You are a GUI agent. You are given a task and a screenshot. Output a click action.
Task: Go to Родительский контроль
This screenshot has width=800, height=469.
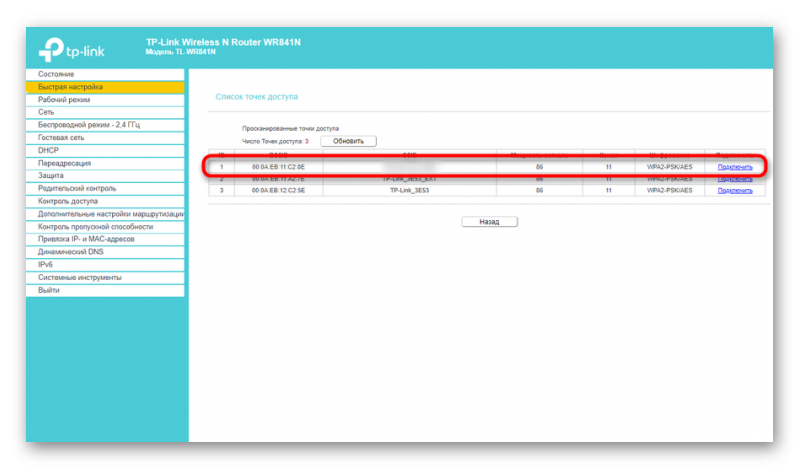click(x=105, y=188)
